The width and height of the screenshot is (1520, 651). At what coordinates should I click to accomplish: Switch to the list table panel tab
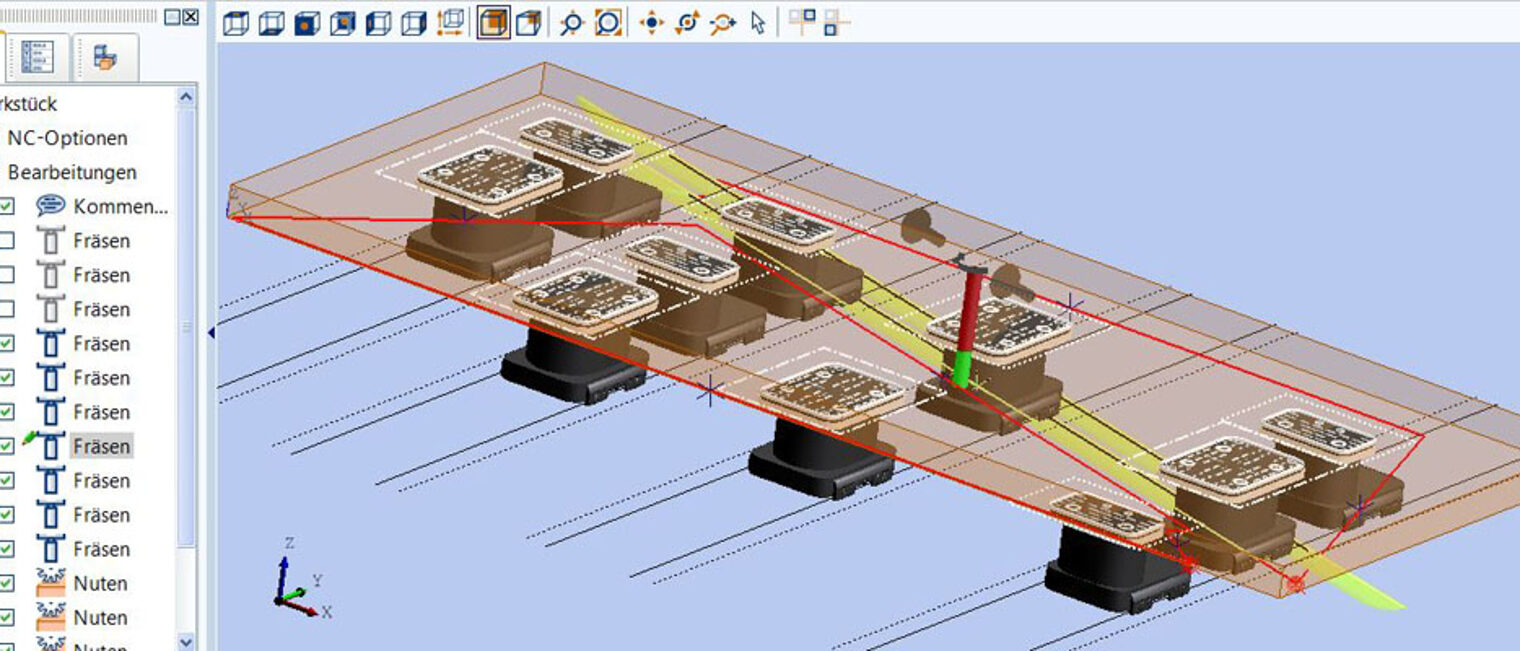tap(38, 59)
